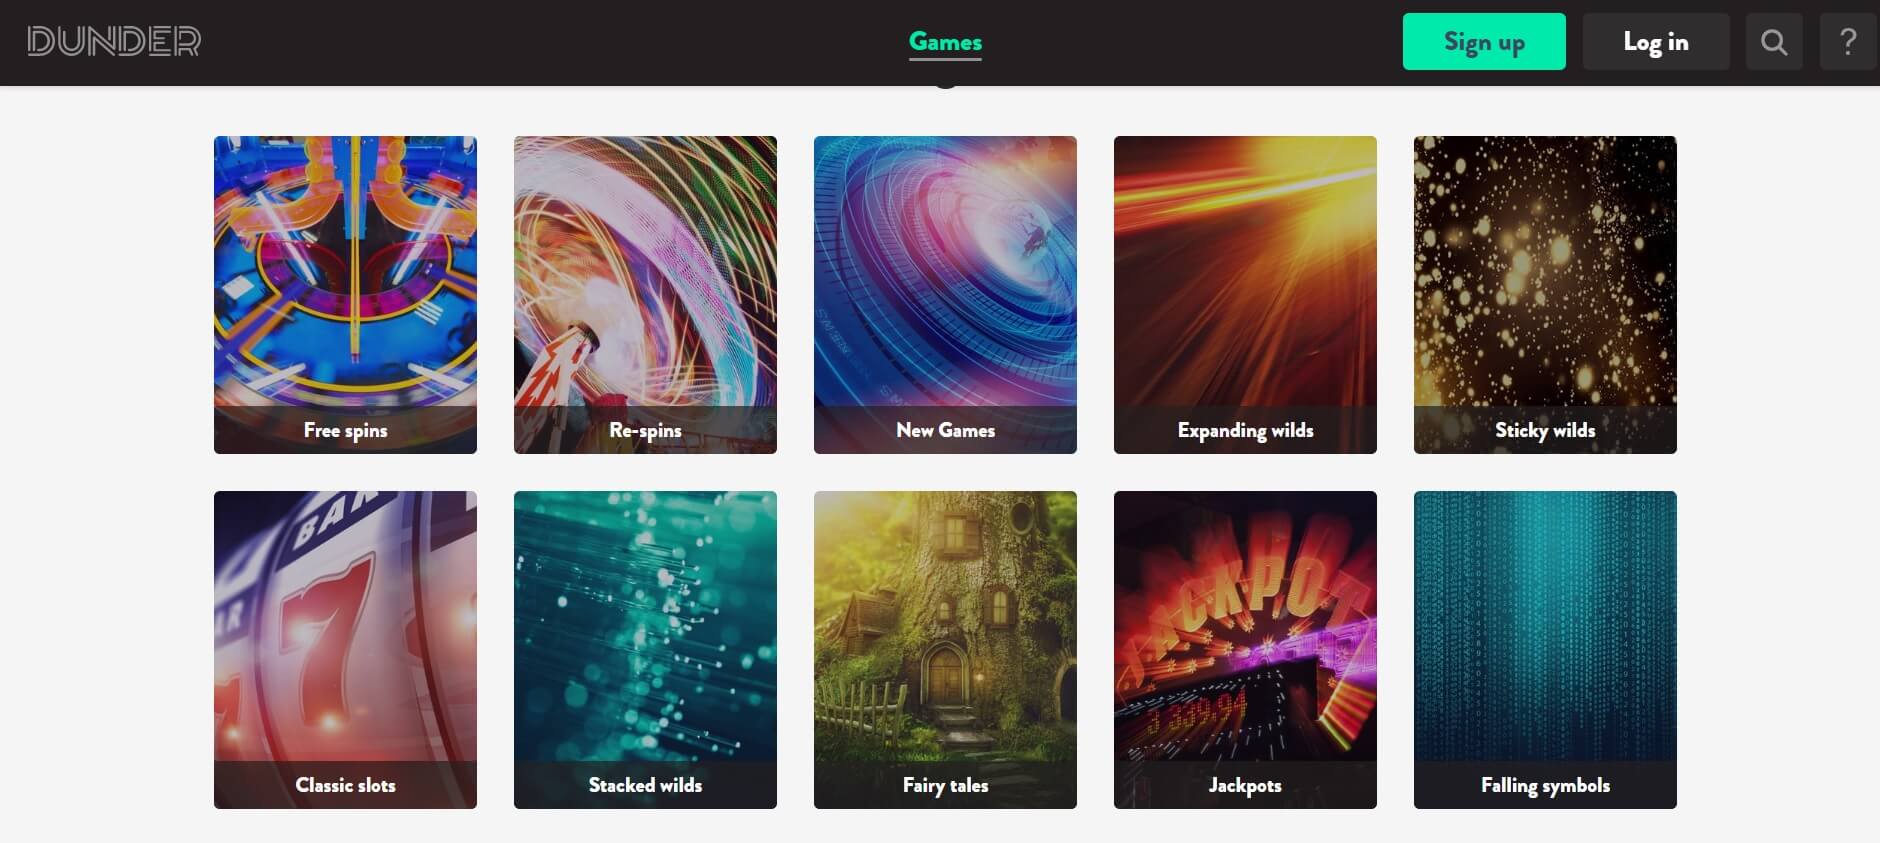The width and height of the screenshot is (1880, 843).
Task: Open the Falling symbols category tile
Action: click(x=1545, y=650)
